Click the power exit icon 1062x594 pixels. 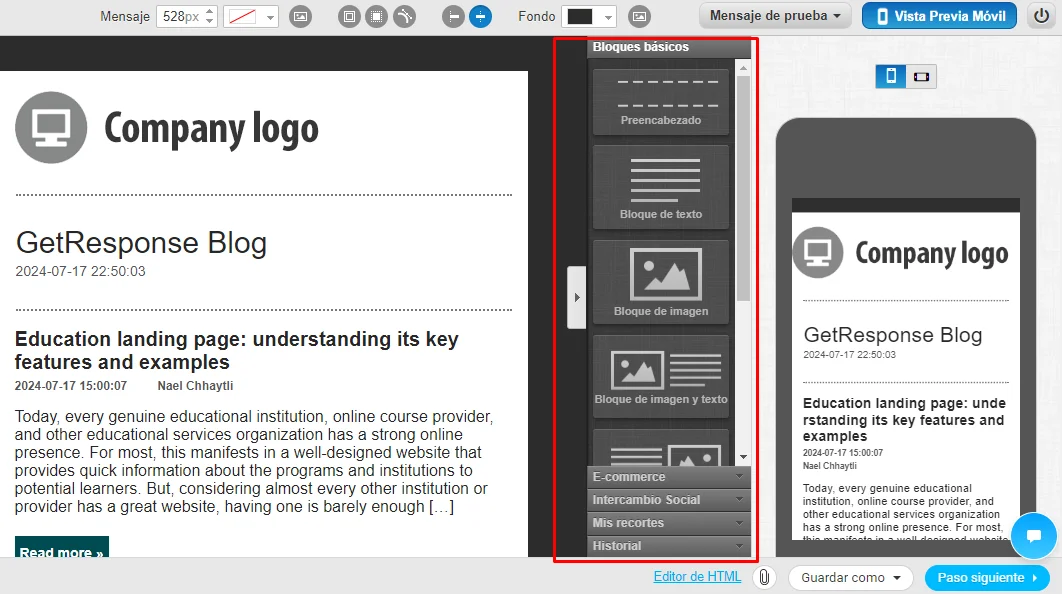[1042, 16]
